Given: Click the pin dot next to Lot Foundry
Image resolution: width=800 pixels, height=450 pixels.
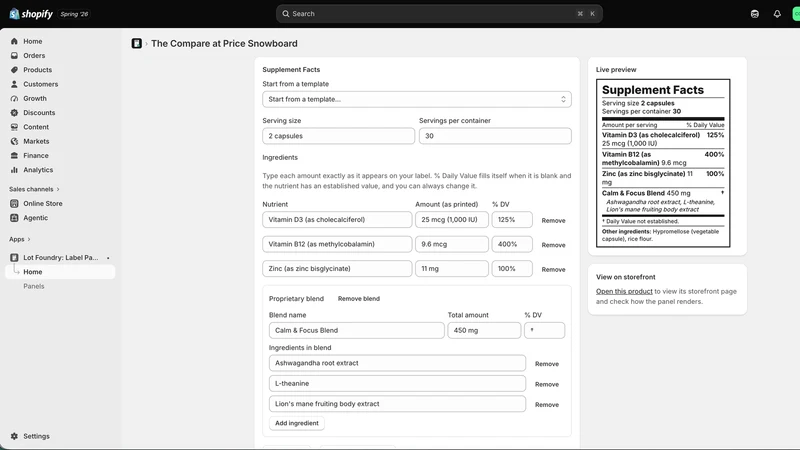Looking at the screenshot, I should coord(108,258).
